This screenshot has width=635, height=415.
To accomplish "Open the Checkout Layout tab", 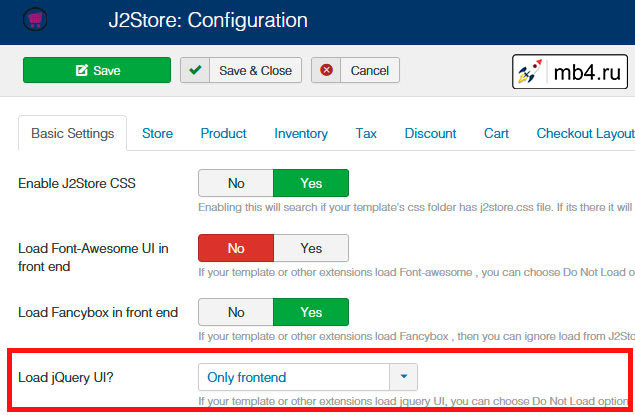I will [586, 133].
